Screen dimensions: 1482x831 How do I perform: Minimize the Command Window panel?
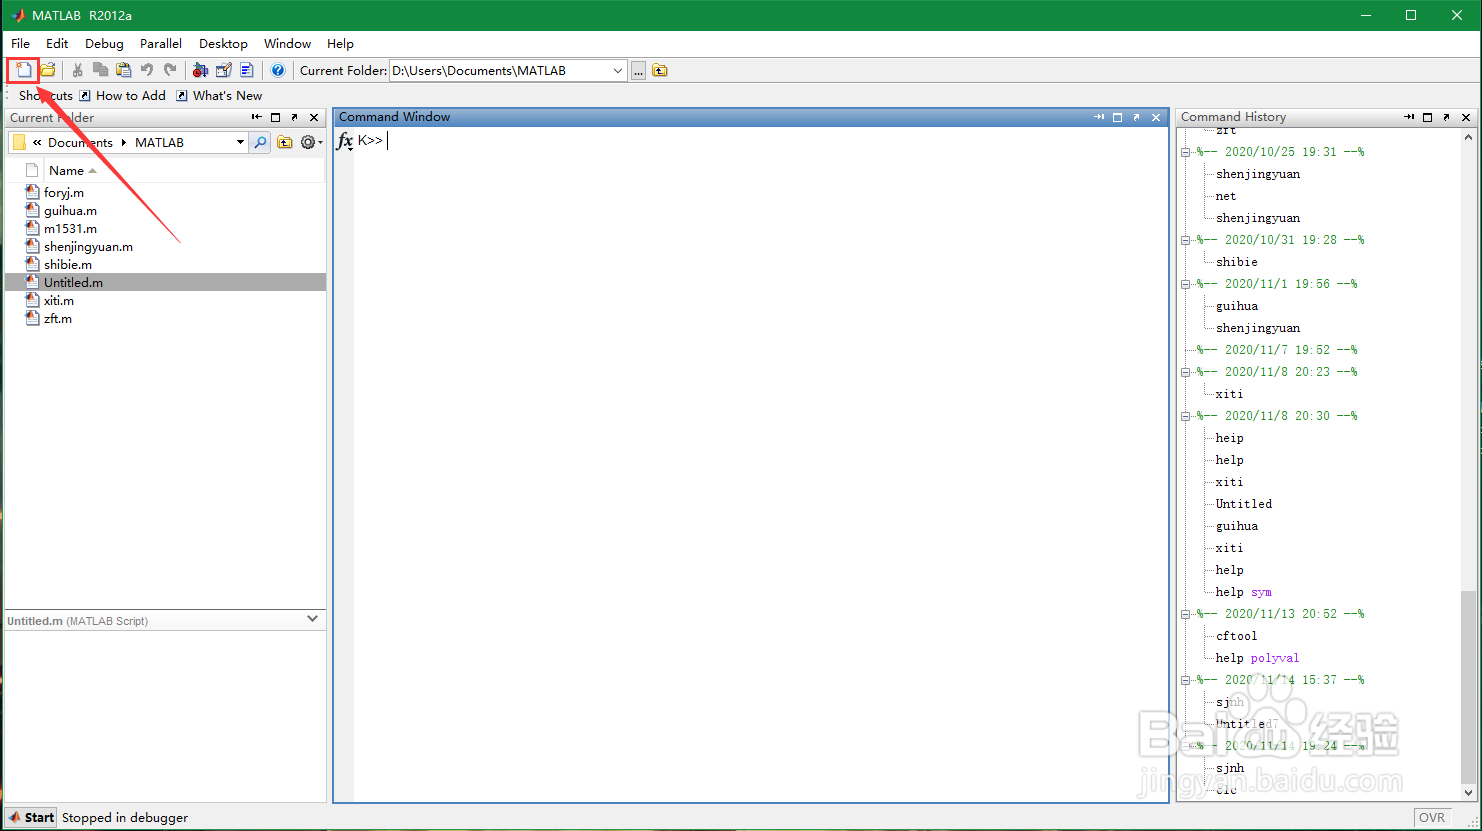click(x=1099, y=117)
